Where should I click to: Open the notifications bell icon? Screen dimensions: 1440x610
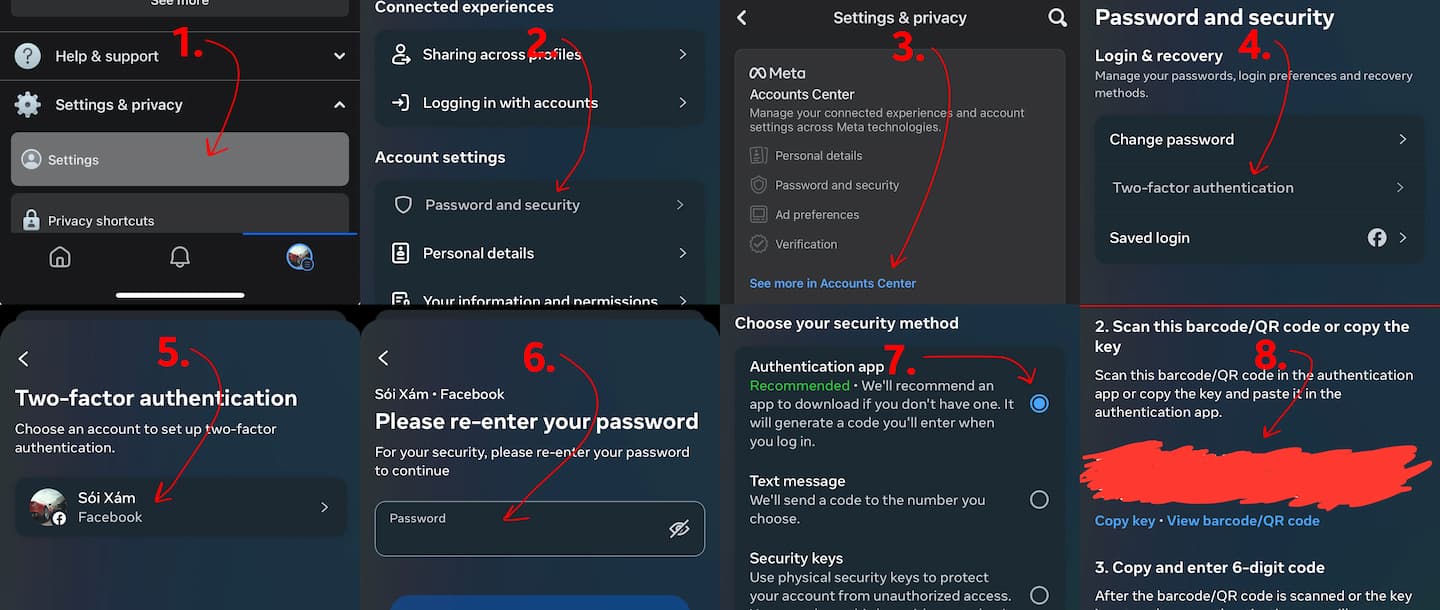point(180,257)
